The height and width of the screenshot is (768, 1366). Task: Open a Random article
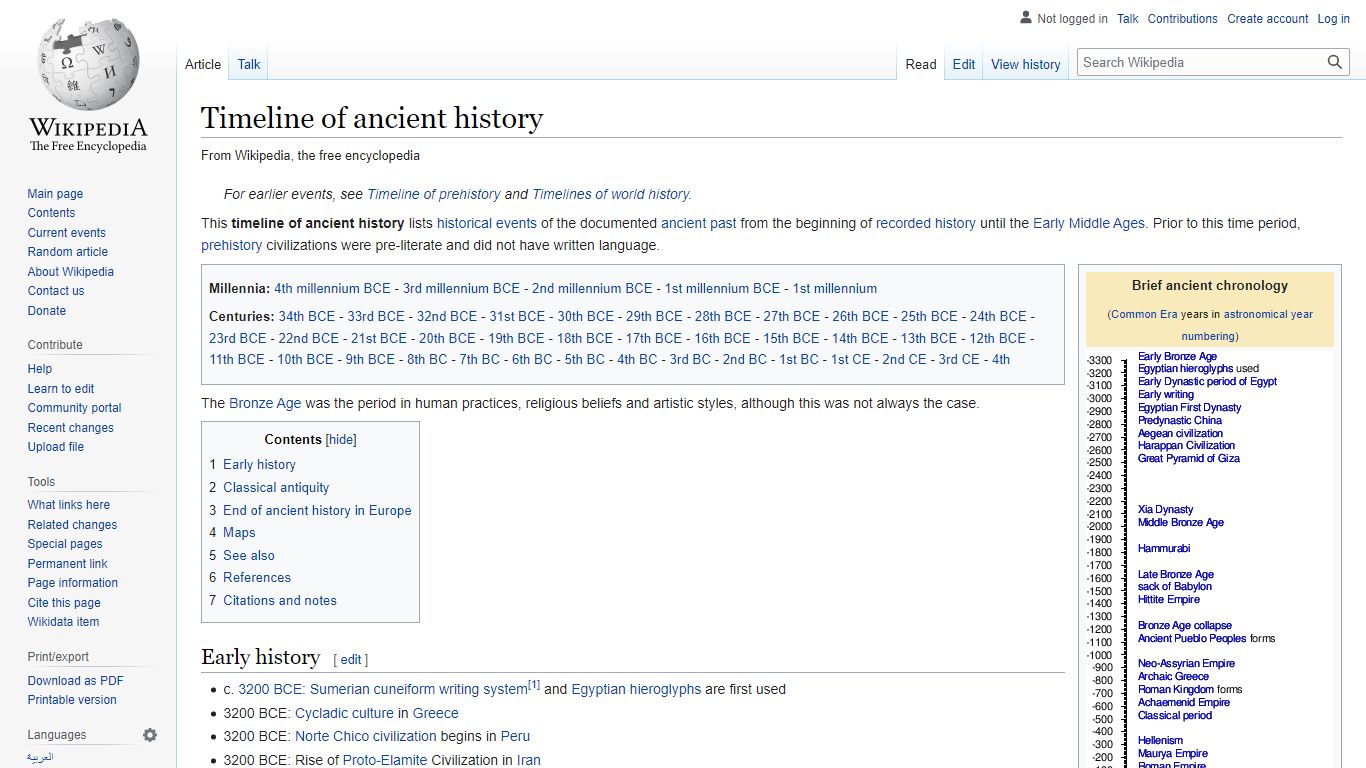(x=67, y=252)
